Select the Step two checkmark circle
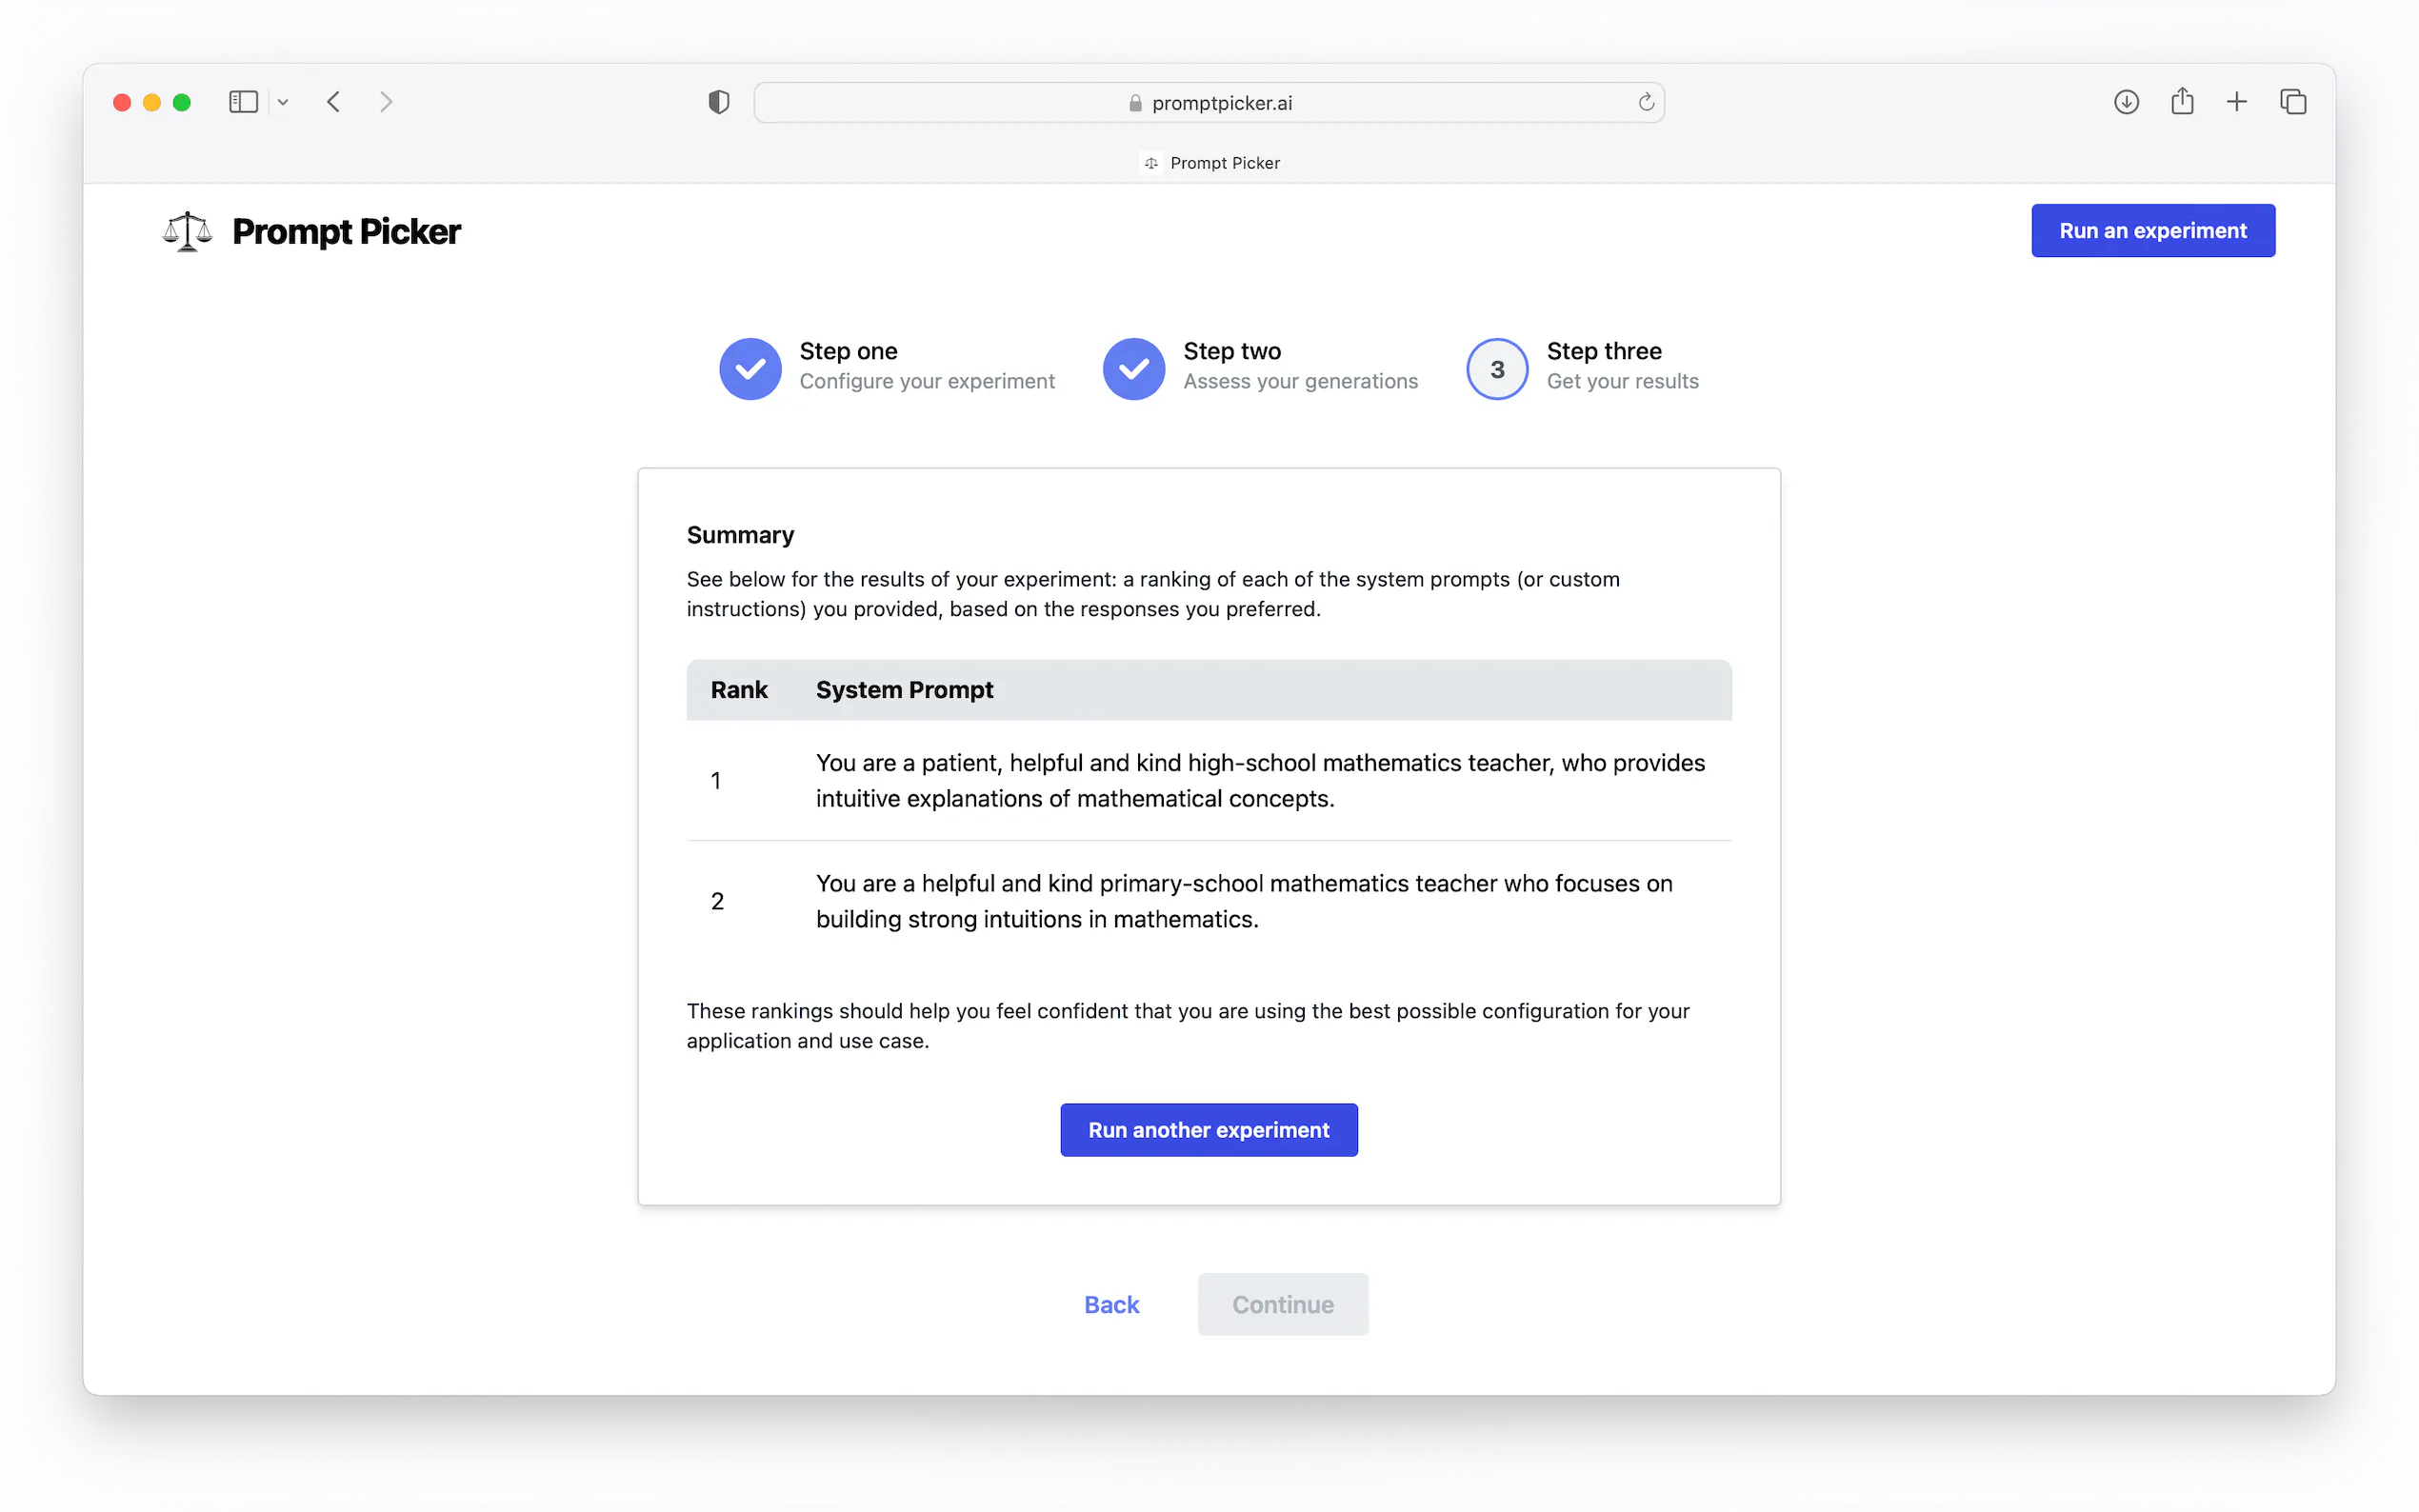The width and height of the screenshot is (2419, 1512). pyautogui.click(x=1133, y=369)
